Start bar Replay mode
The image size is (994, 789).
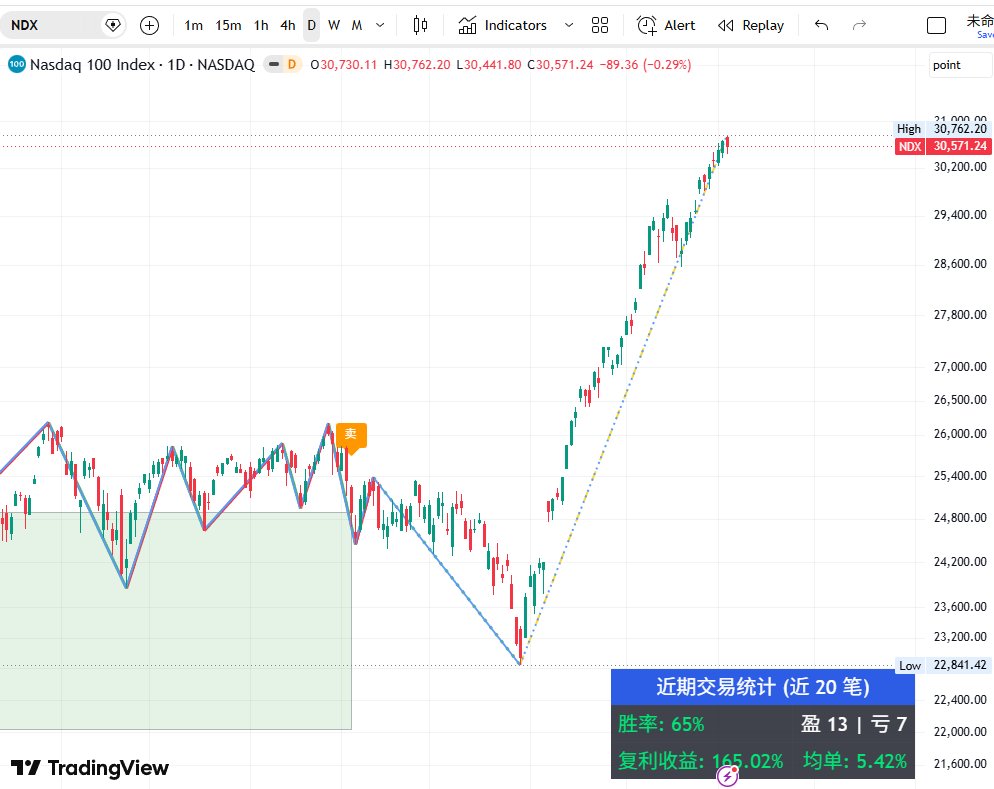click(x=751, y=25)
